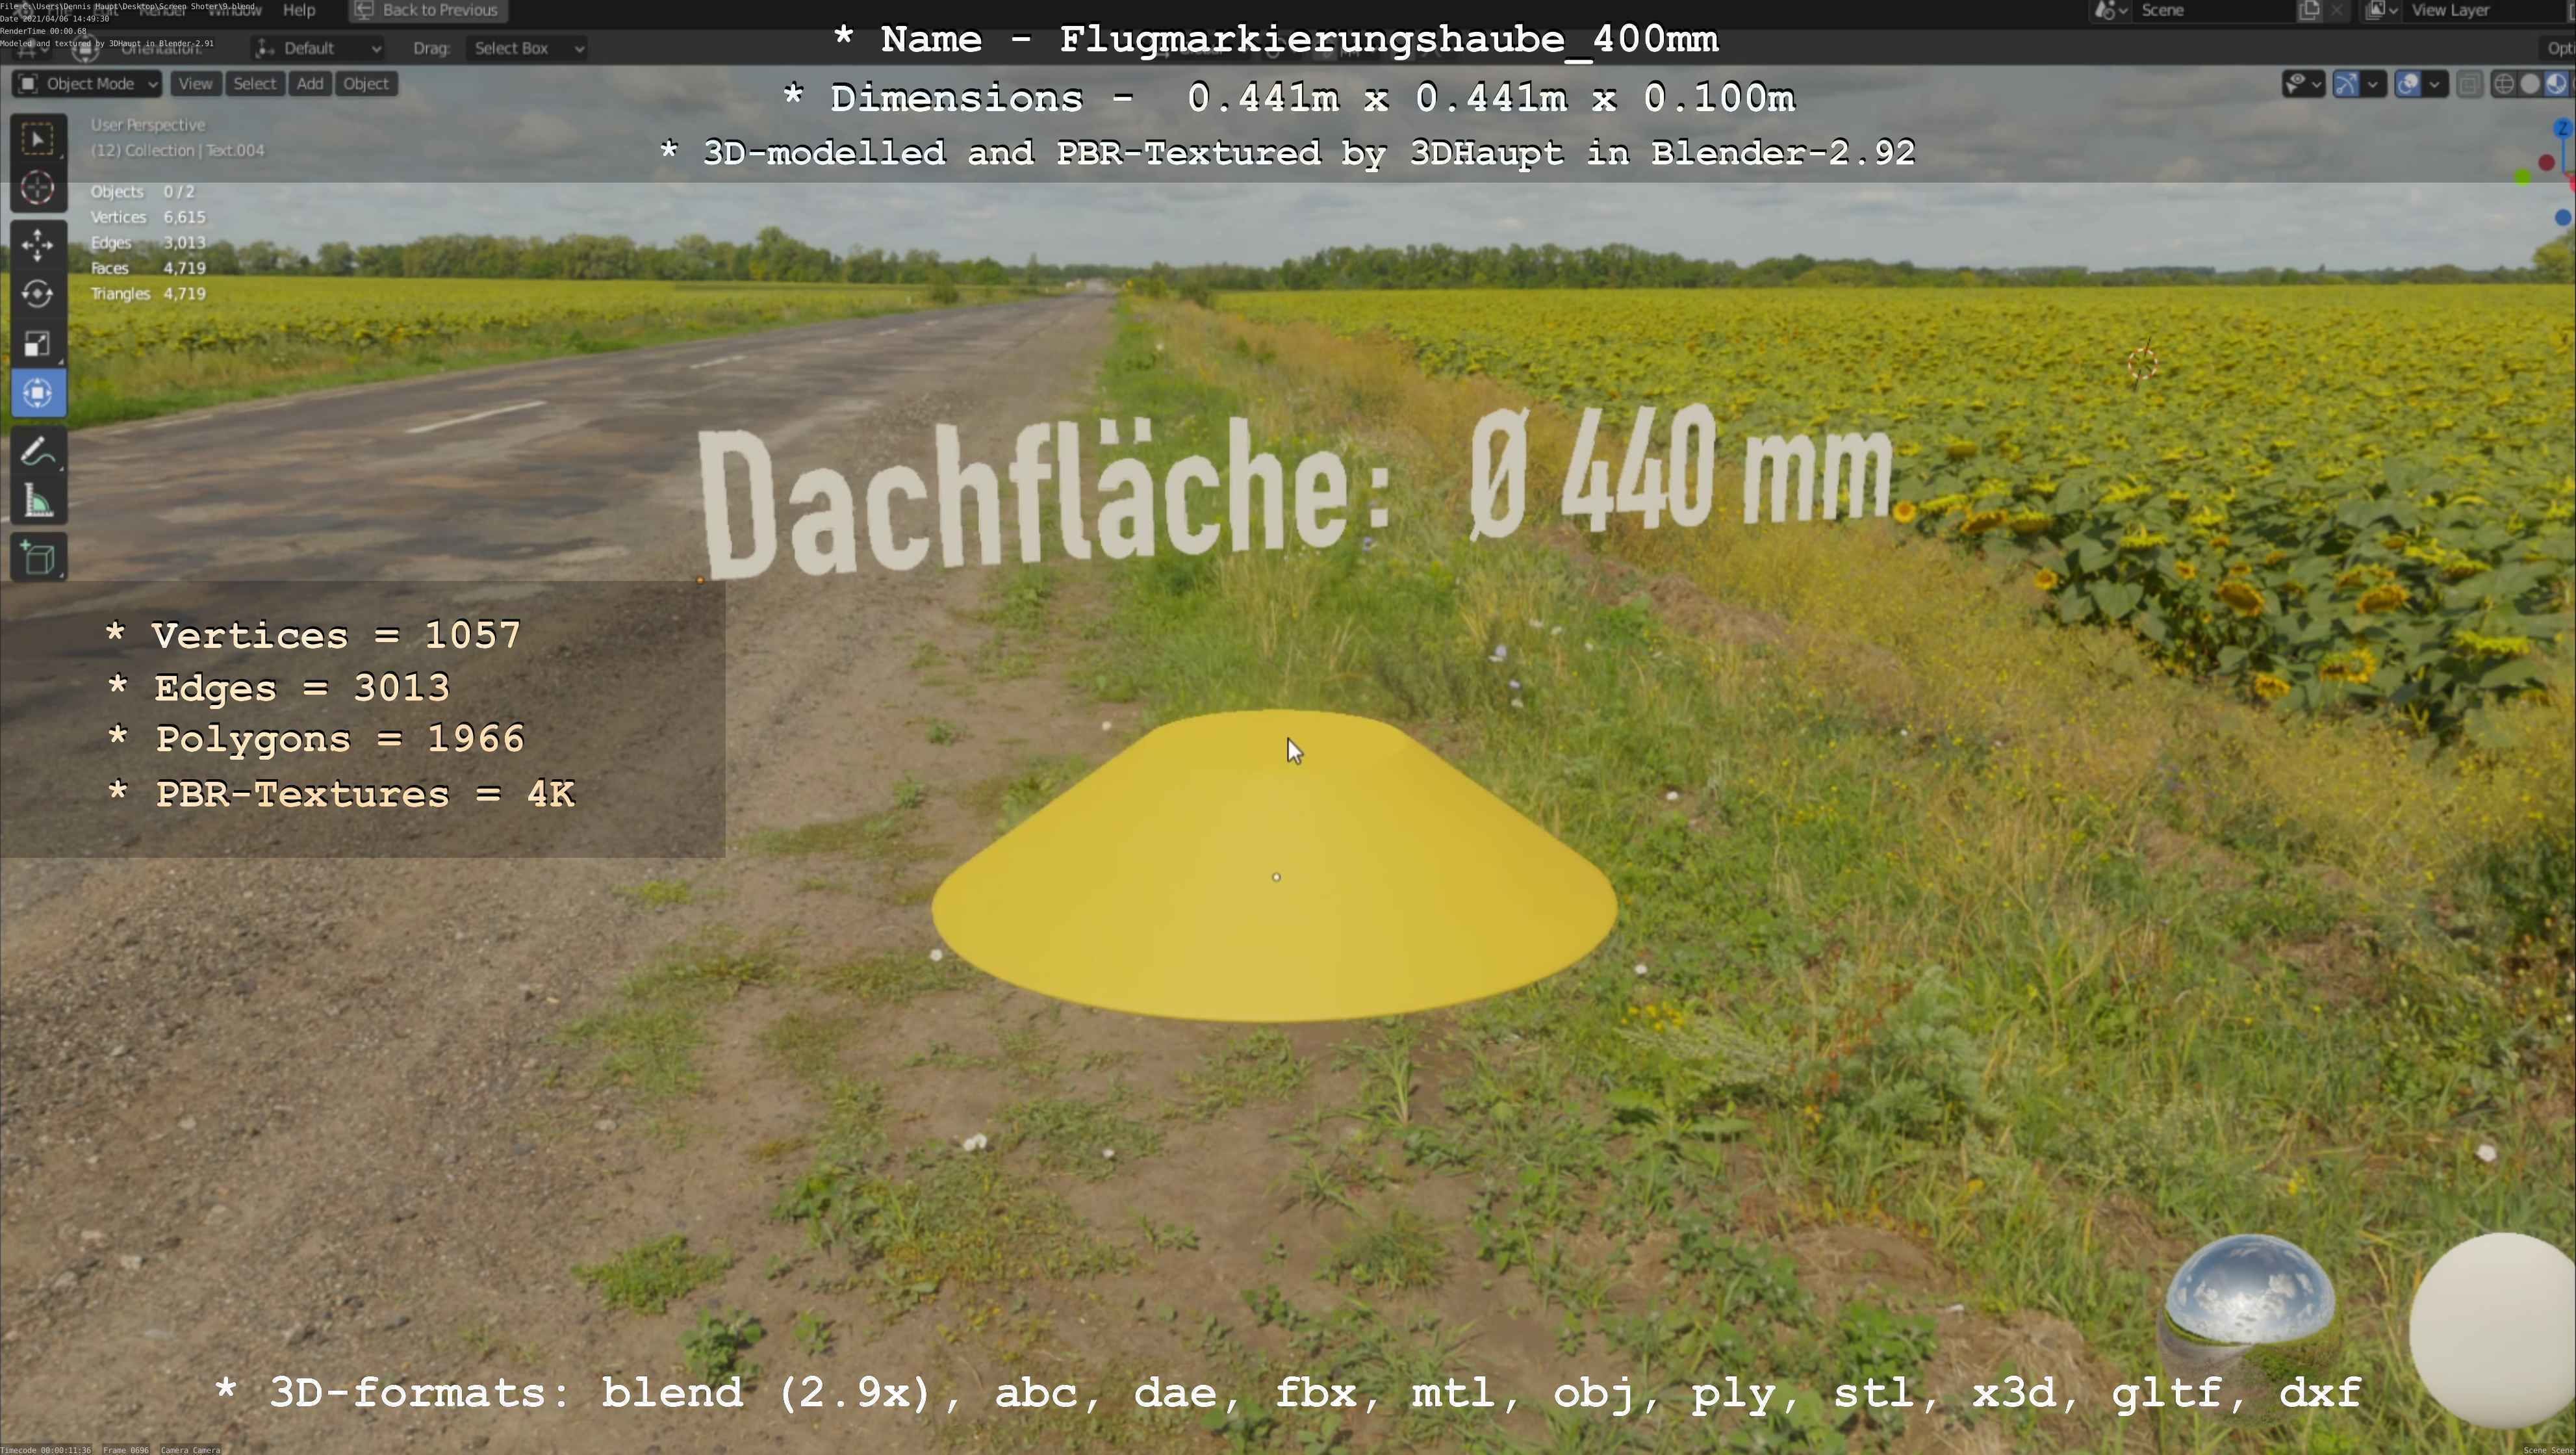The height and width of the screenshot is (1455, 2576).
Task: Open the Drag Select Box dropdown
Action: tap(527, 48)
